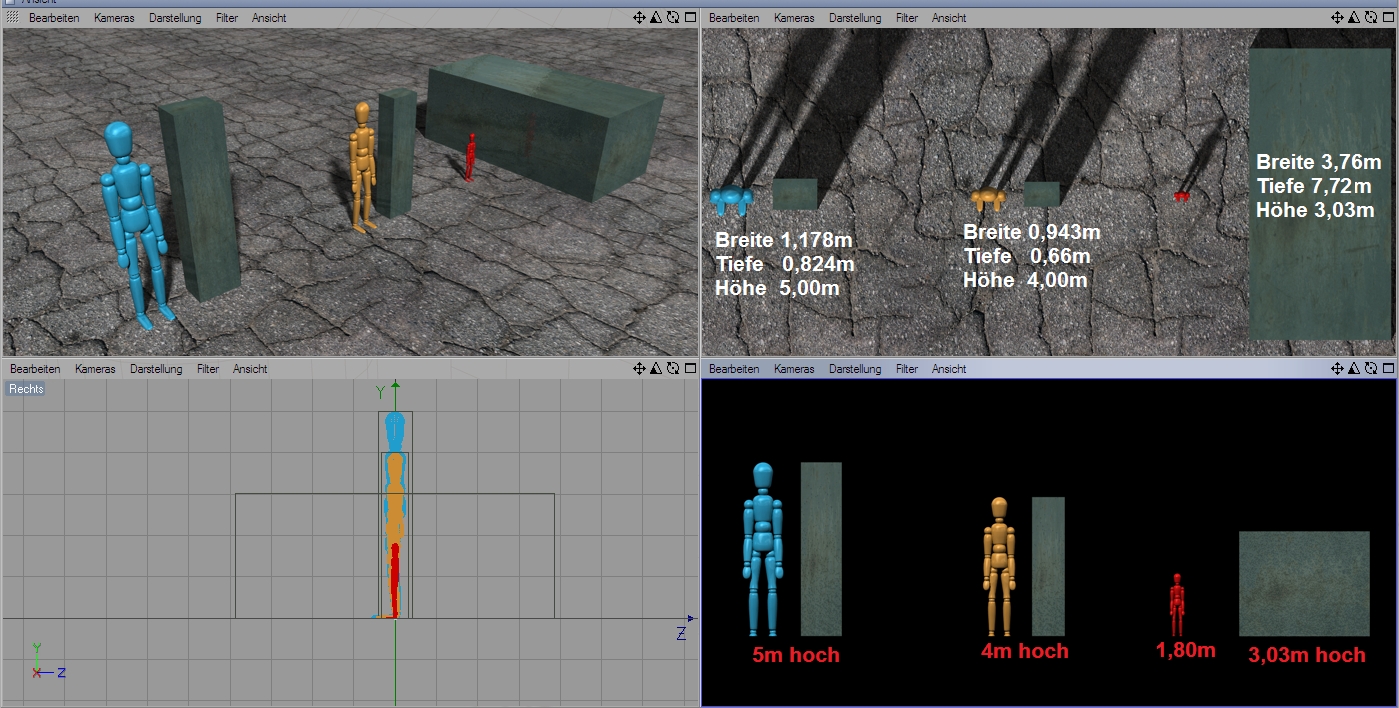Image resolution: width=1399 pixels, height=708 pixels.
Task: Click the pan camera icon in bottom-right viewport
Action: [1339, 369]
